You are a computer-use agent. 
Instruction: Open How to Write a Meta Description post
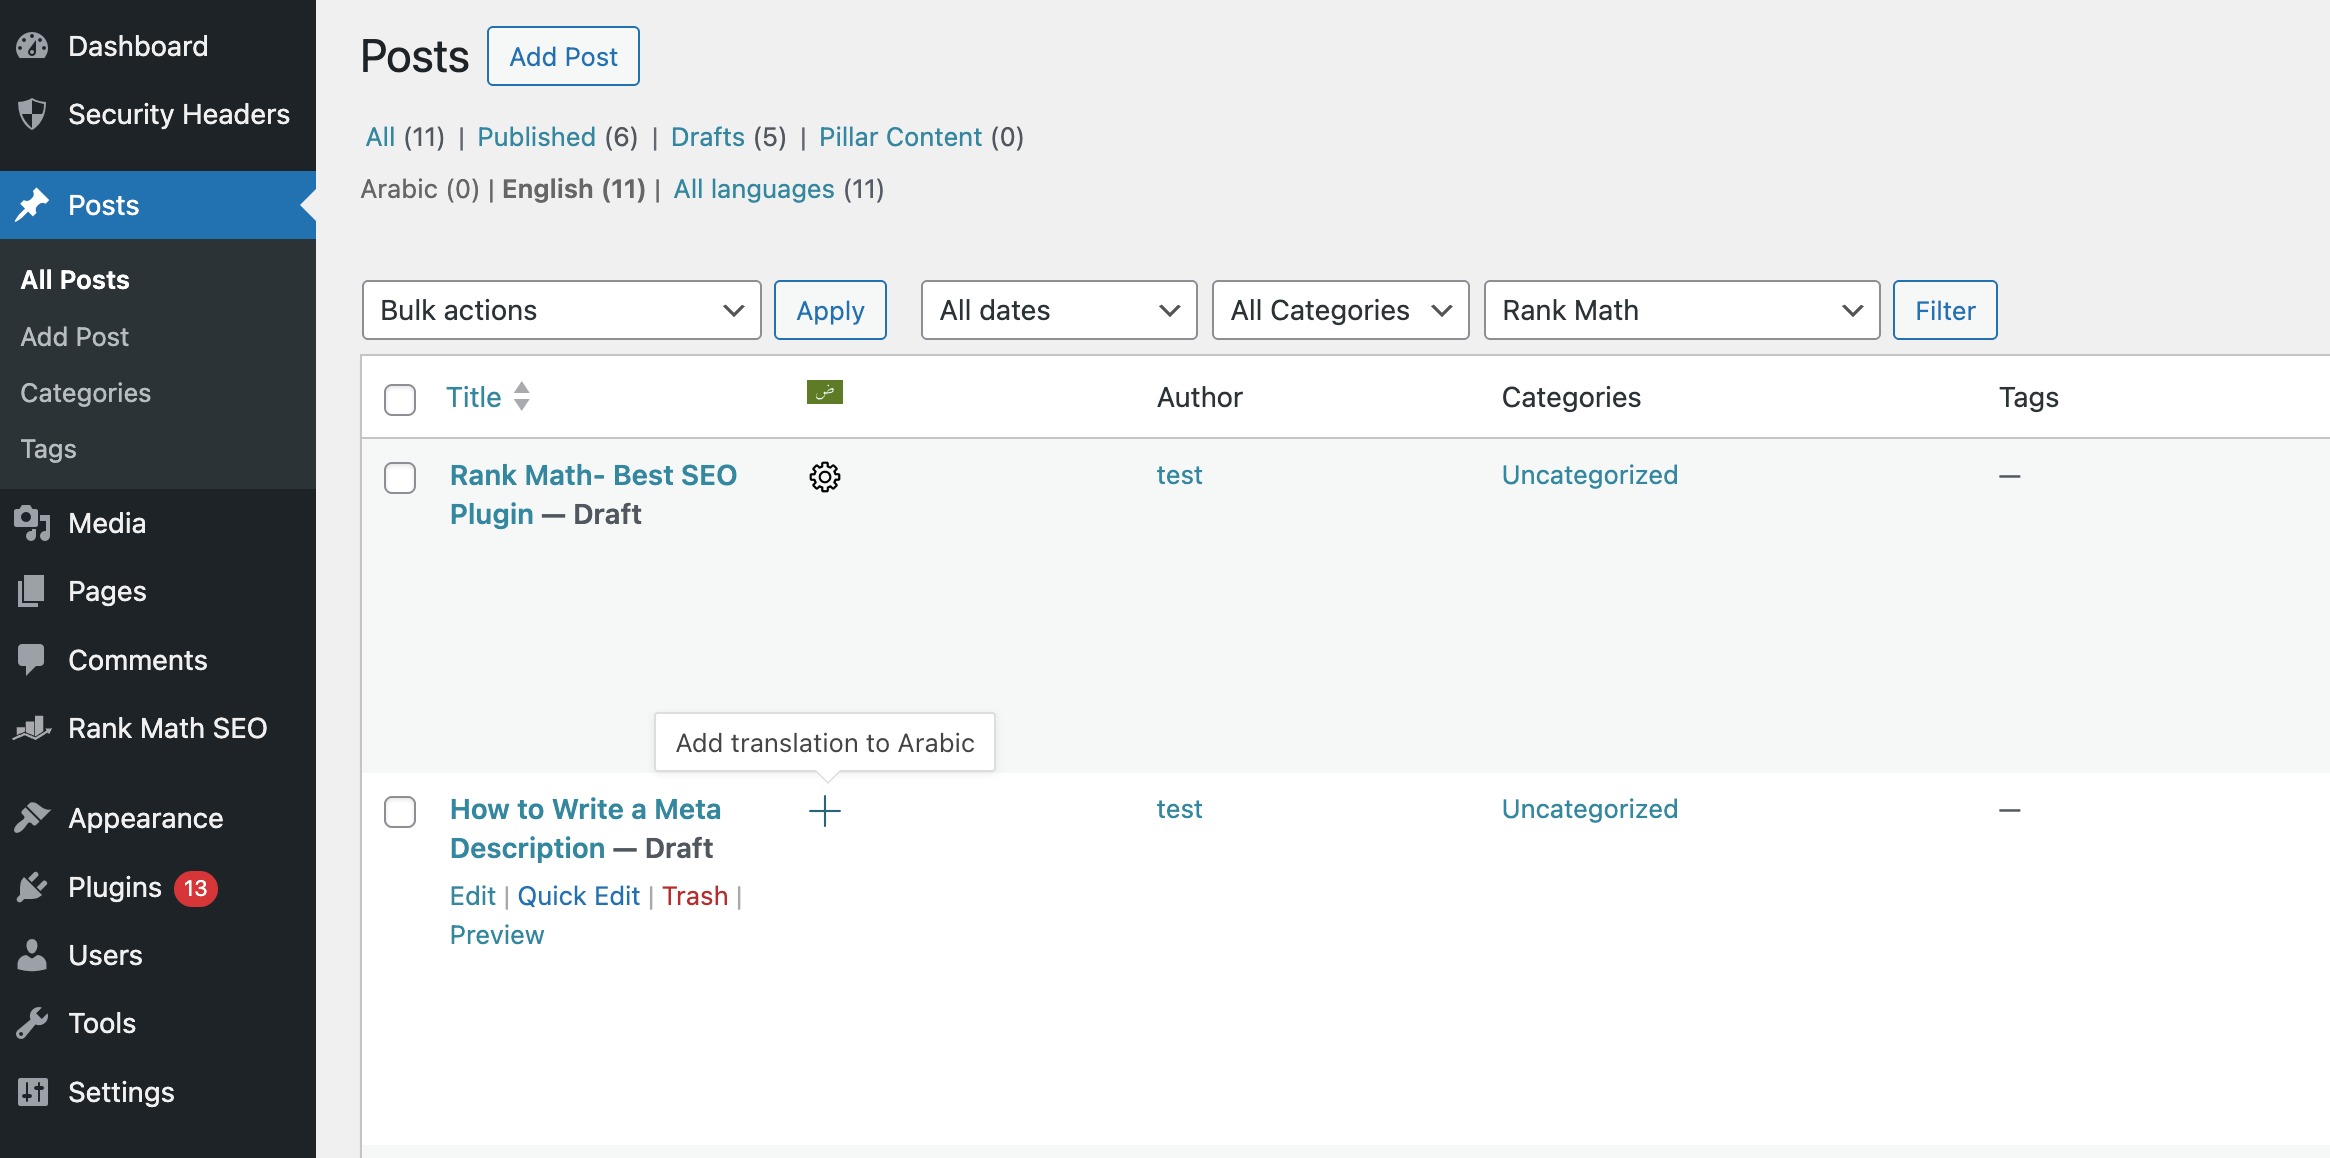coord(585,828)
